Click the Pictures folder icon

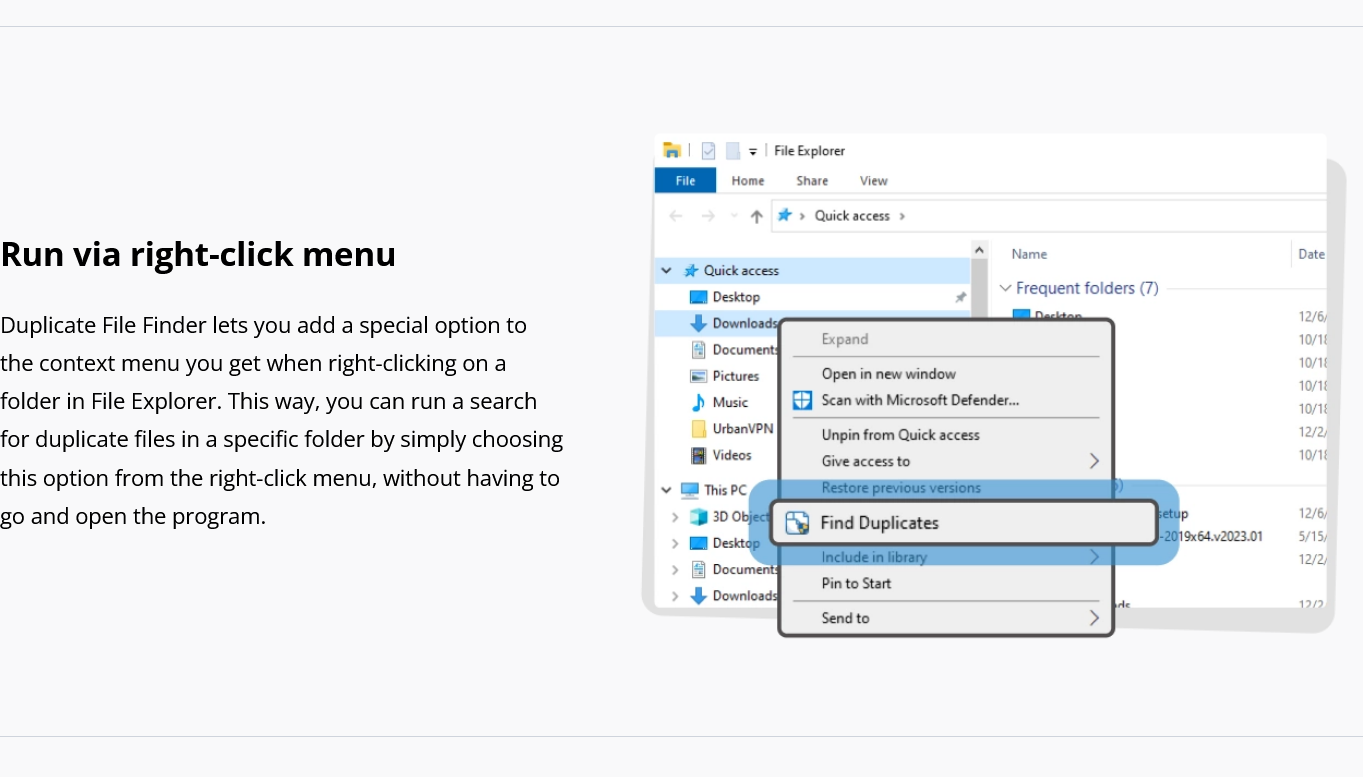click(x=701, y=376)
